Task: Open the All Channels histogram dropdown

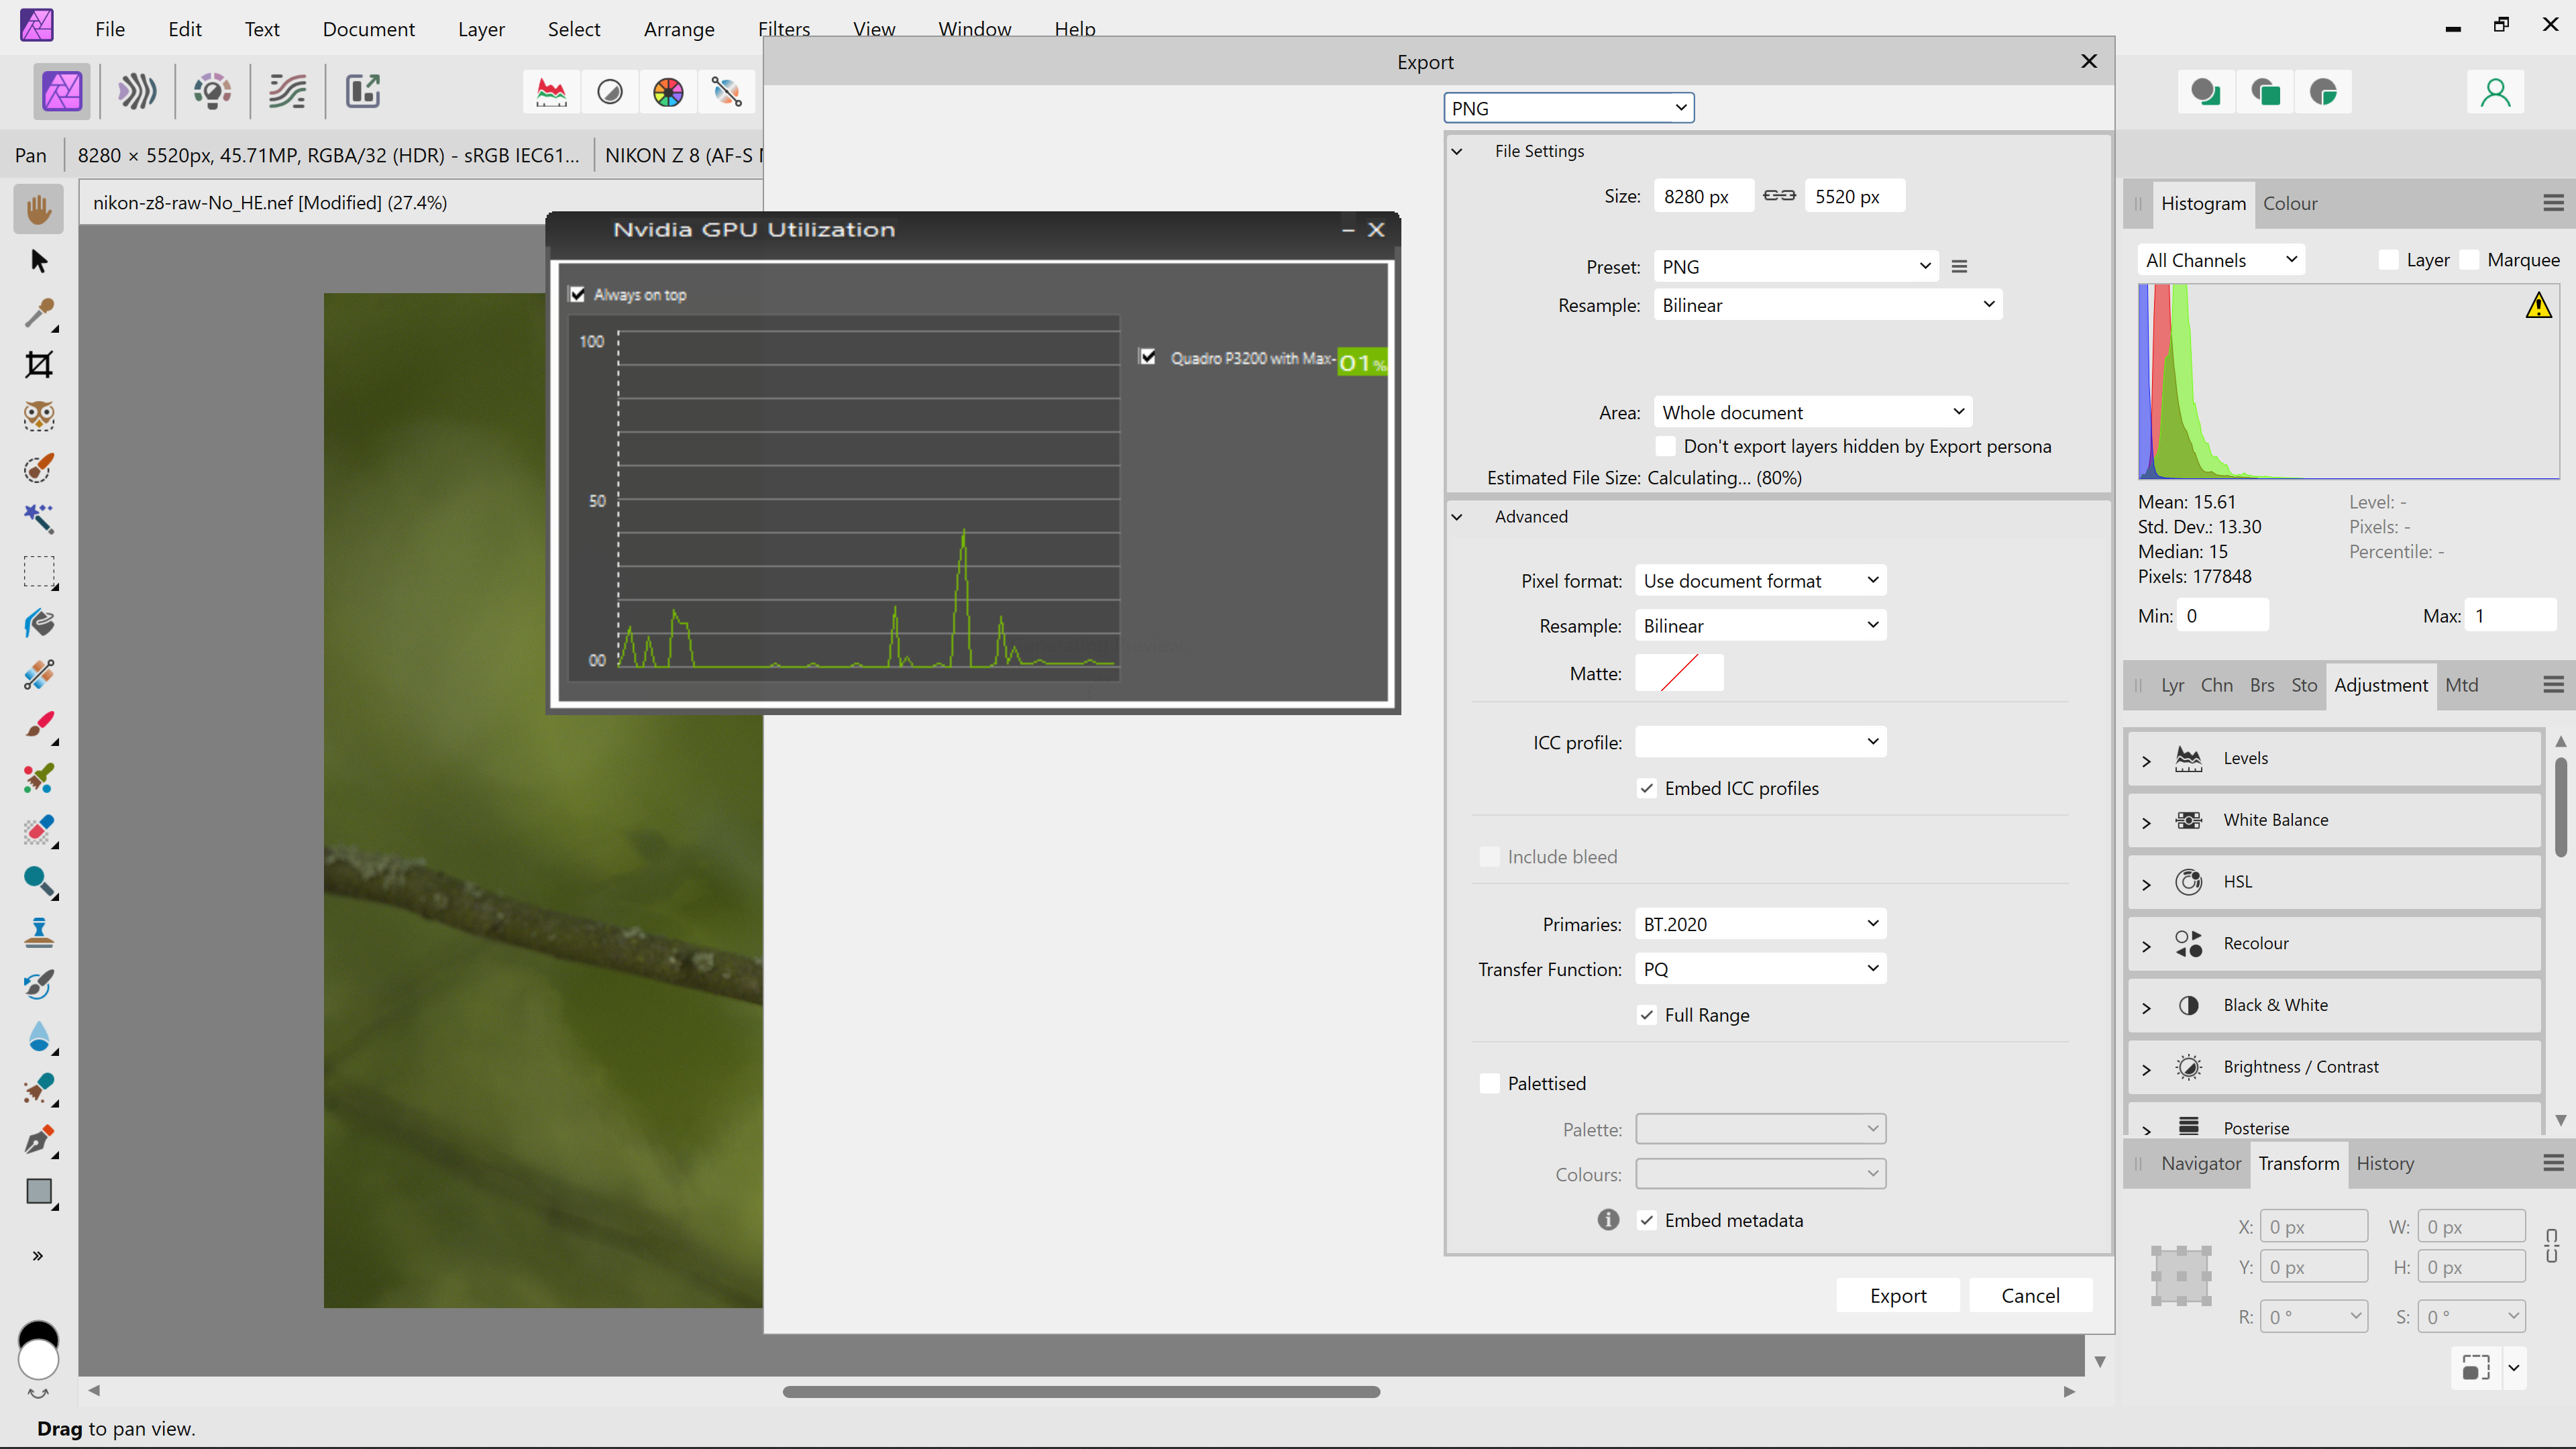Action: 2221,260
